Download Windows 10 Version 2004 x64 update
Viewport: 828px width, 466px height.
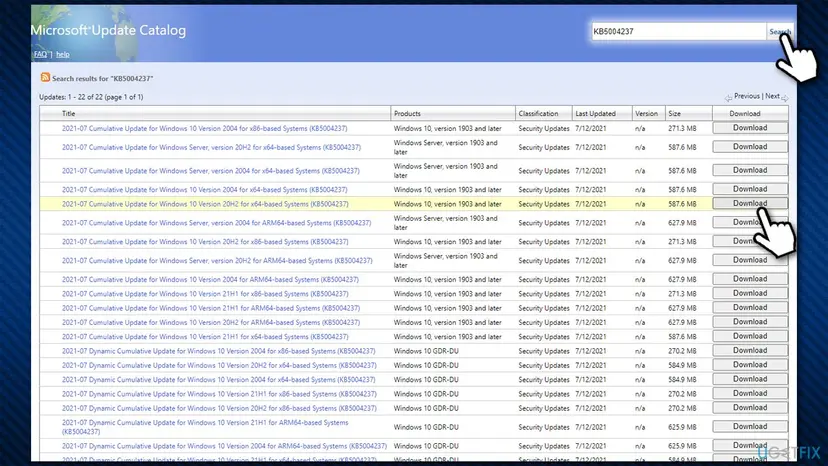750,189
